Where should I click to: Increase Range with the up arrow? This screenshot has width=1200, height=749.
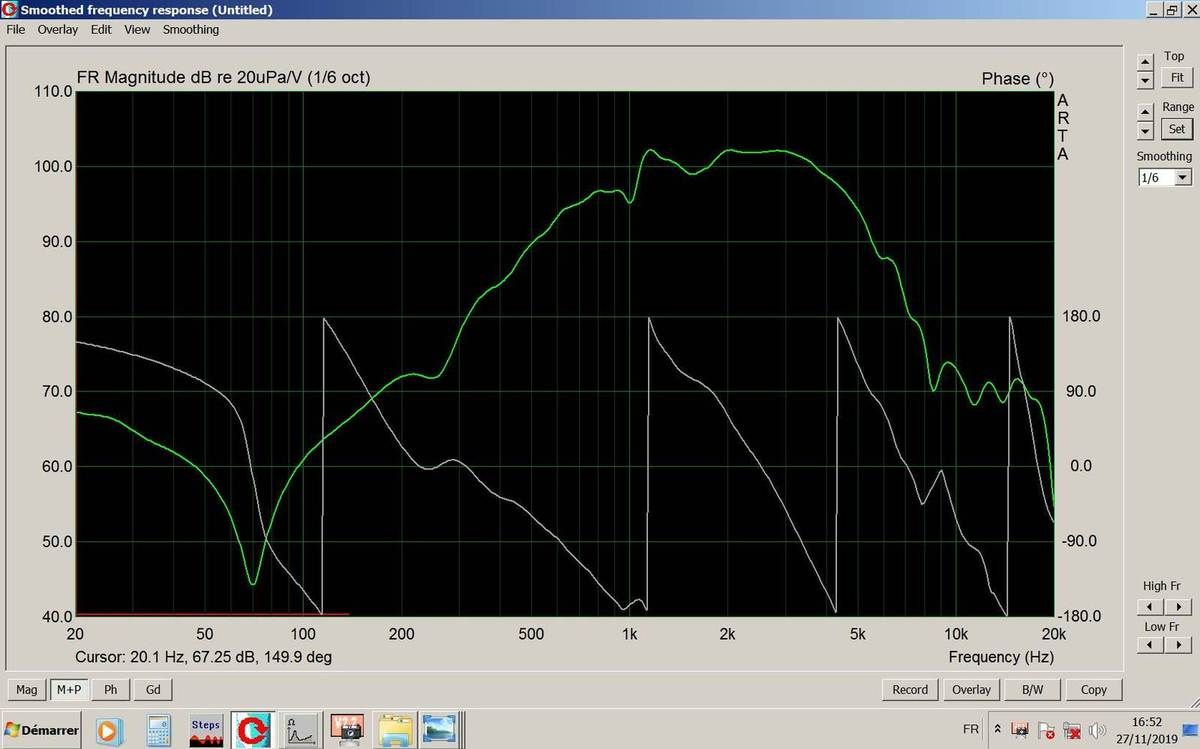click(x=1145, y=112)
